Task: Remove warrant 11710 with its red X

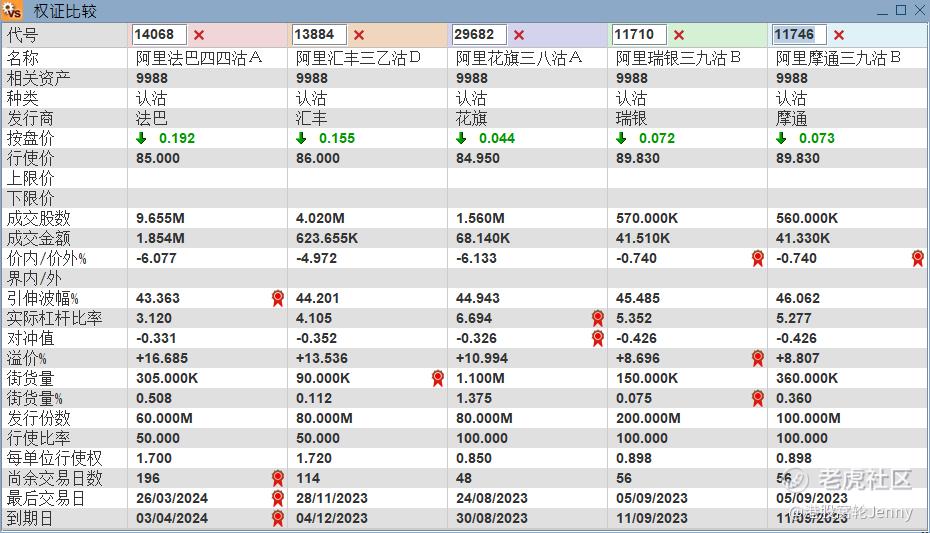Action: pos(679,35)
